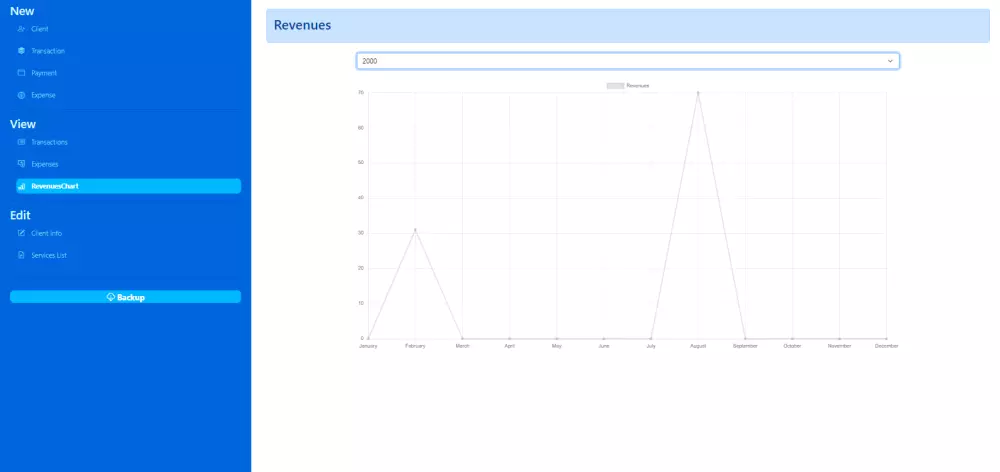
Task: Click the August peak data point
Action: [x=698, y=92]
